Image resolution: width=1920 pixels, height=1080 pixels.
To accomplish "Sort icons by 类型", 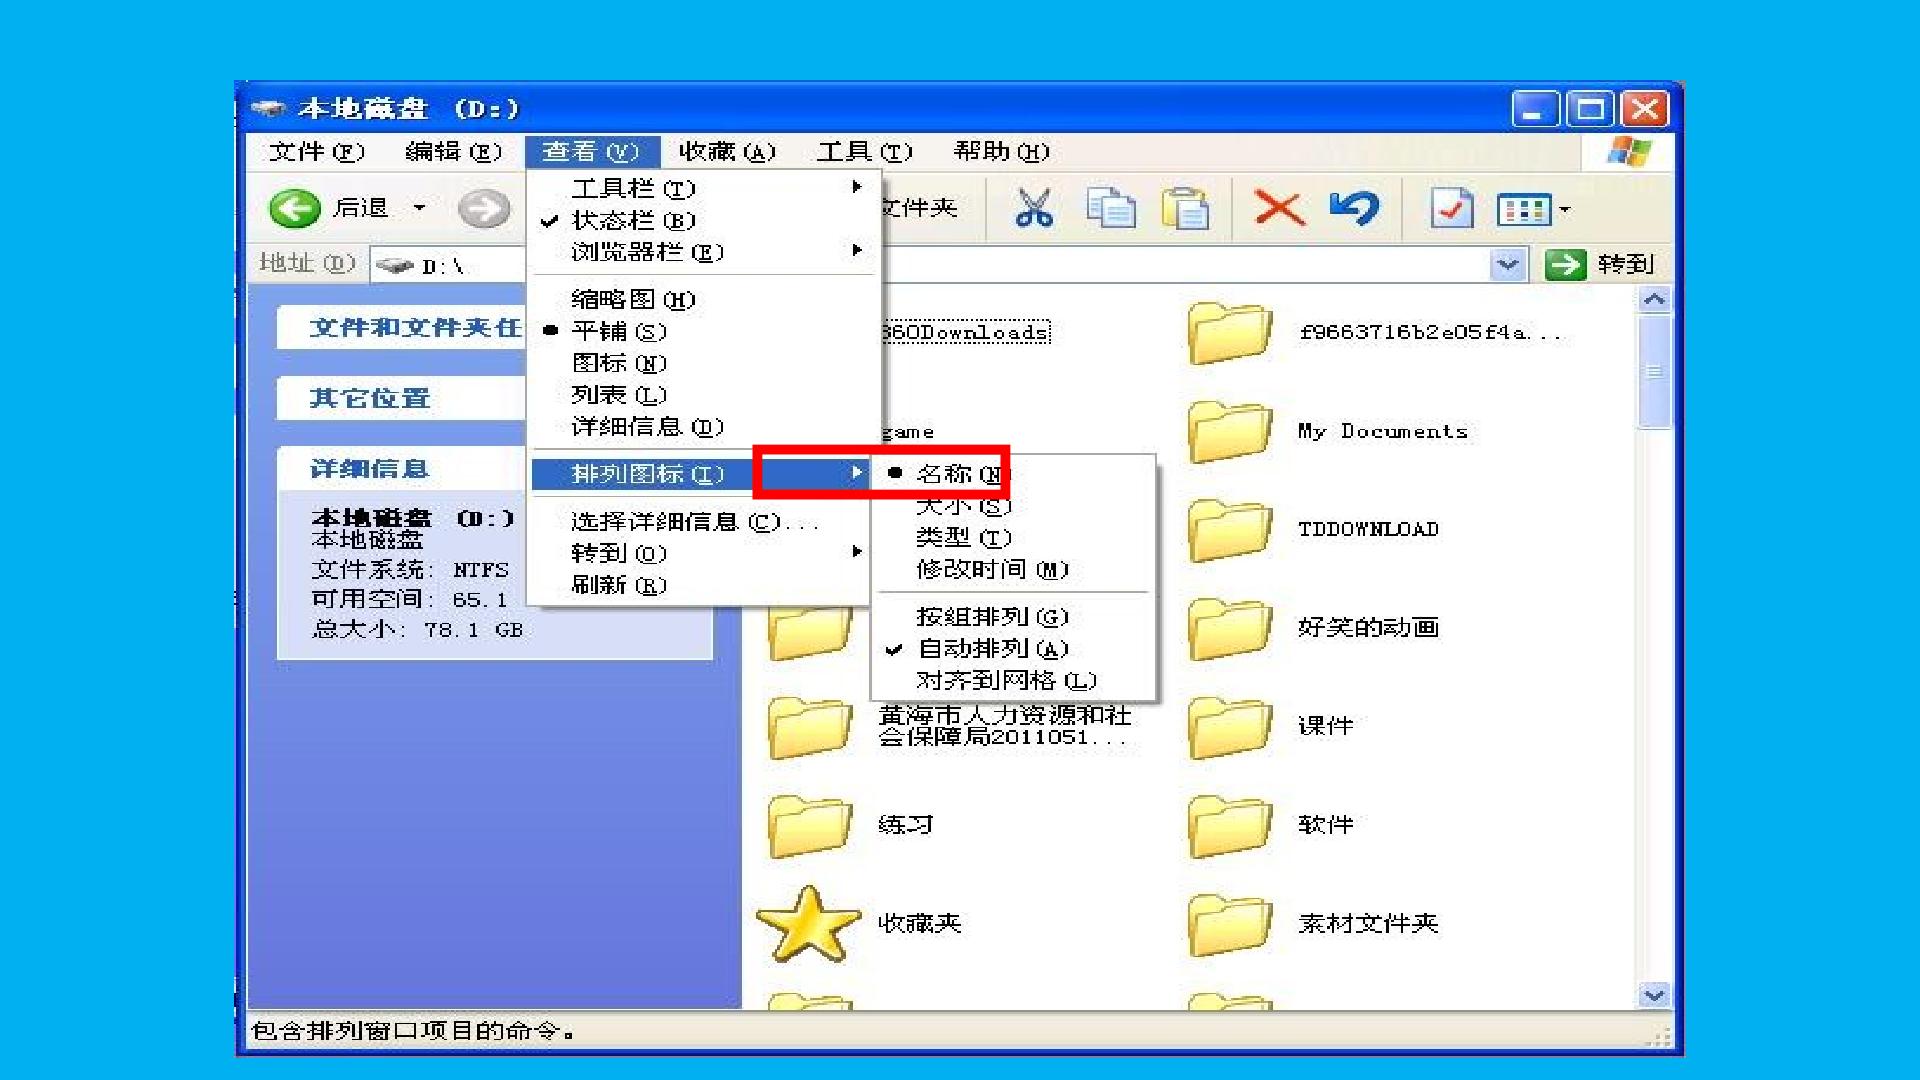I will pos(1014,538).
